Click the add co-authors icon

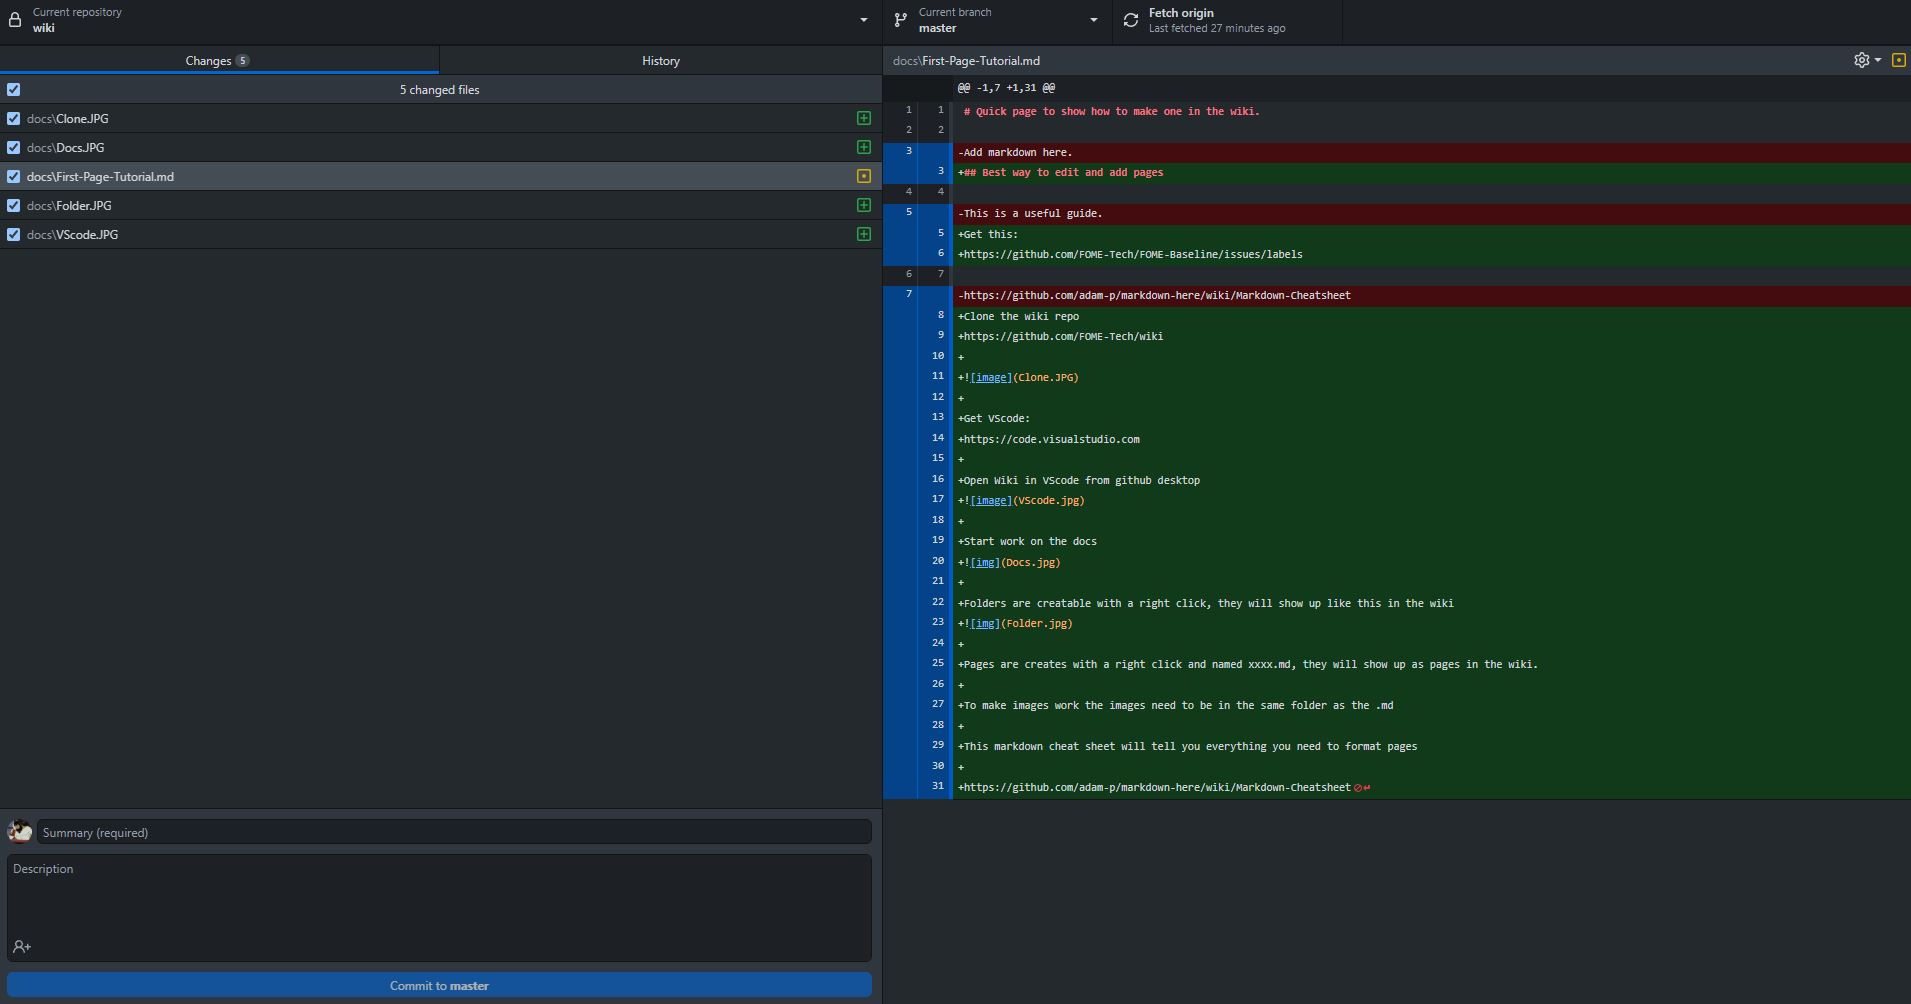click(22, 946)
